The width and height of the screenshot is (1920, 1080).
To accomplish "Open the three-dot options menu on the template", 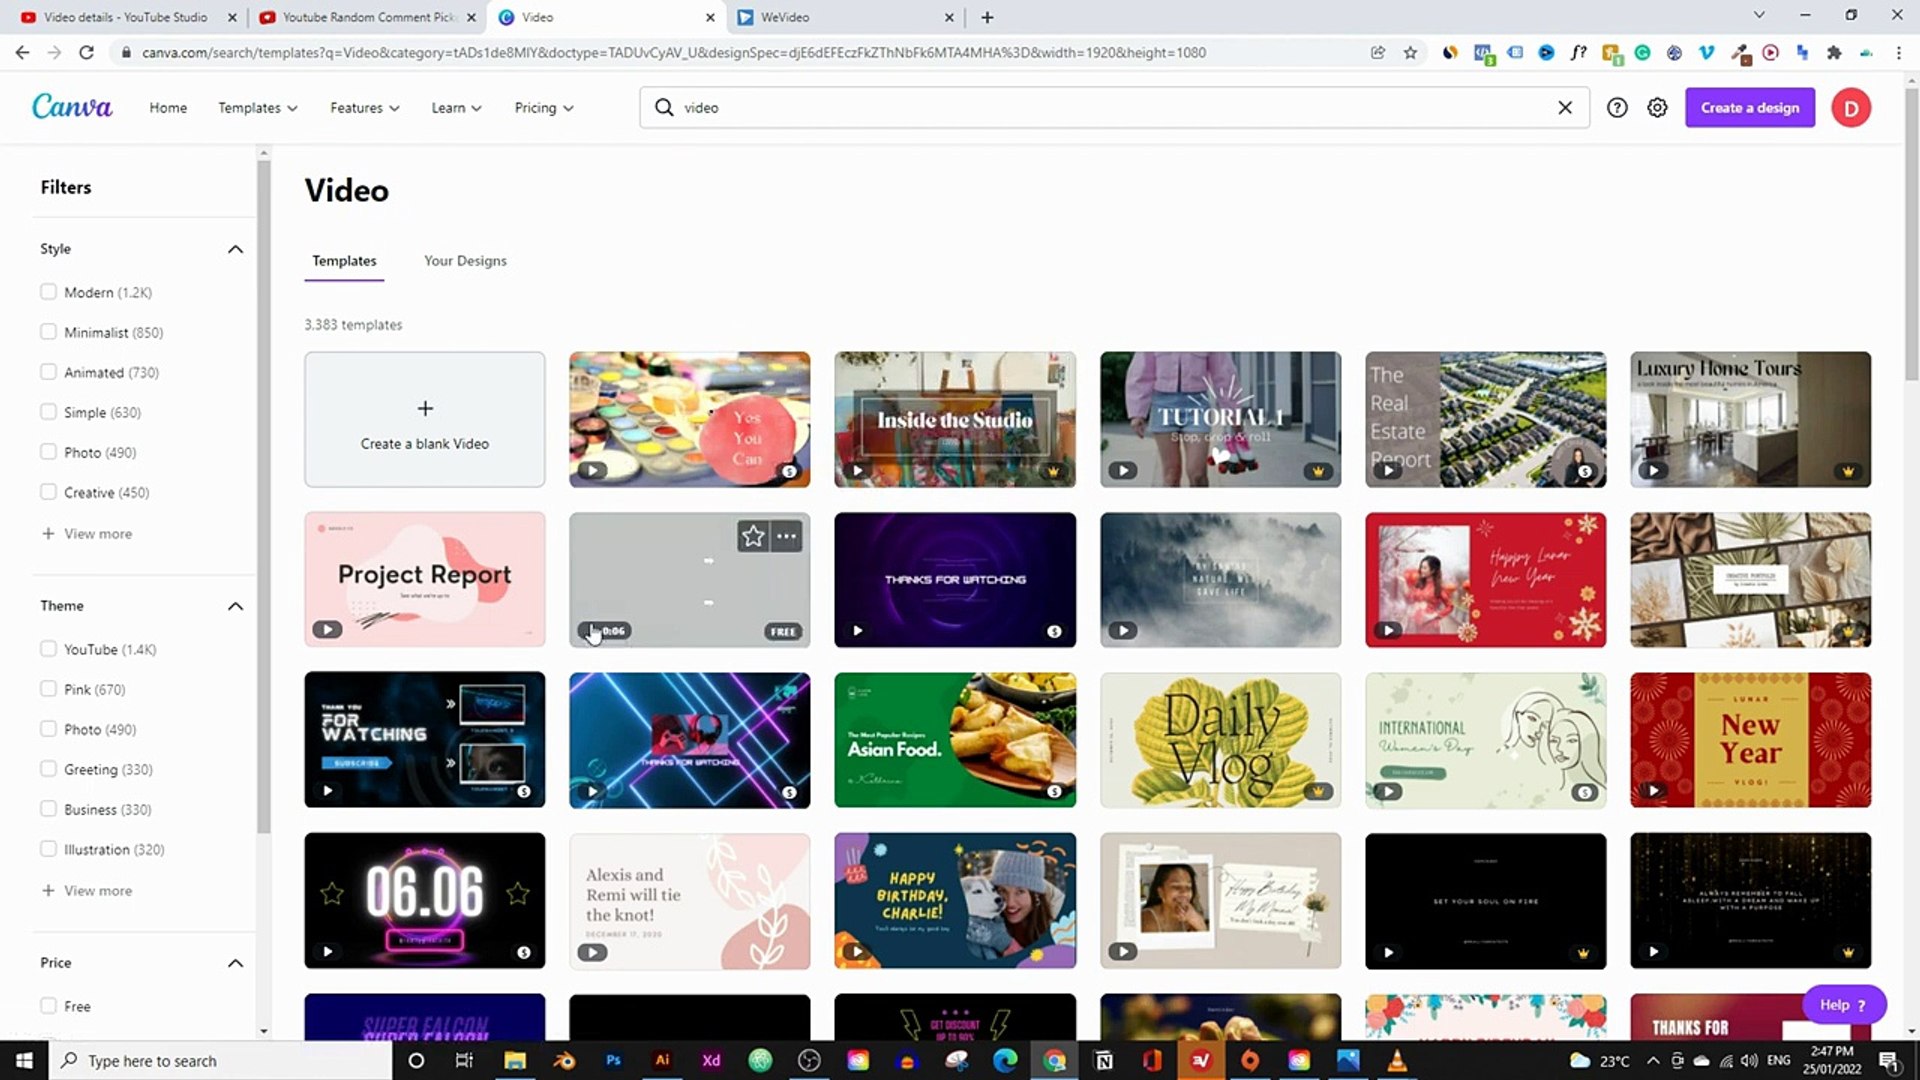I will tap(786, 536).
